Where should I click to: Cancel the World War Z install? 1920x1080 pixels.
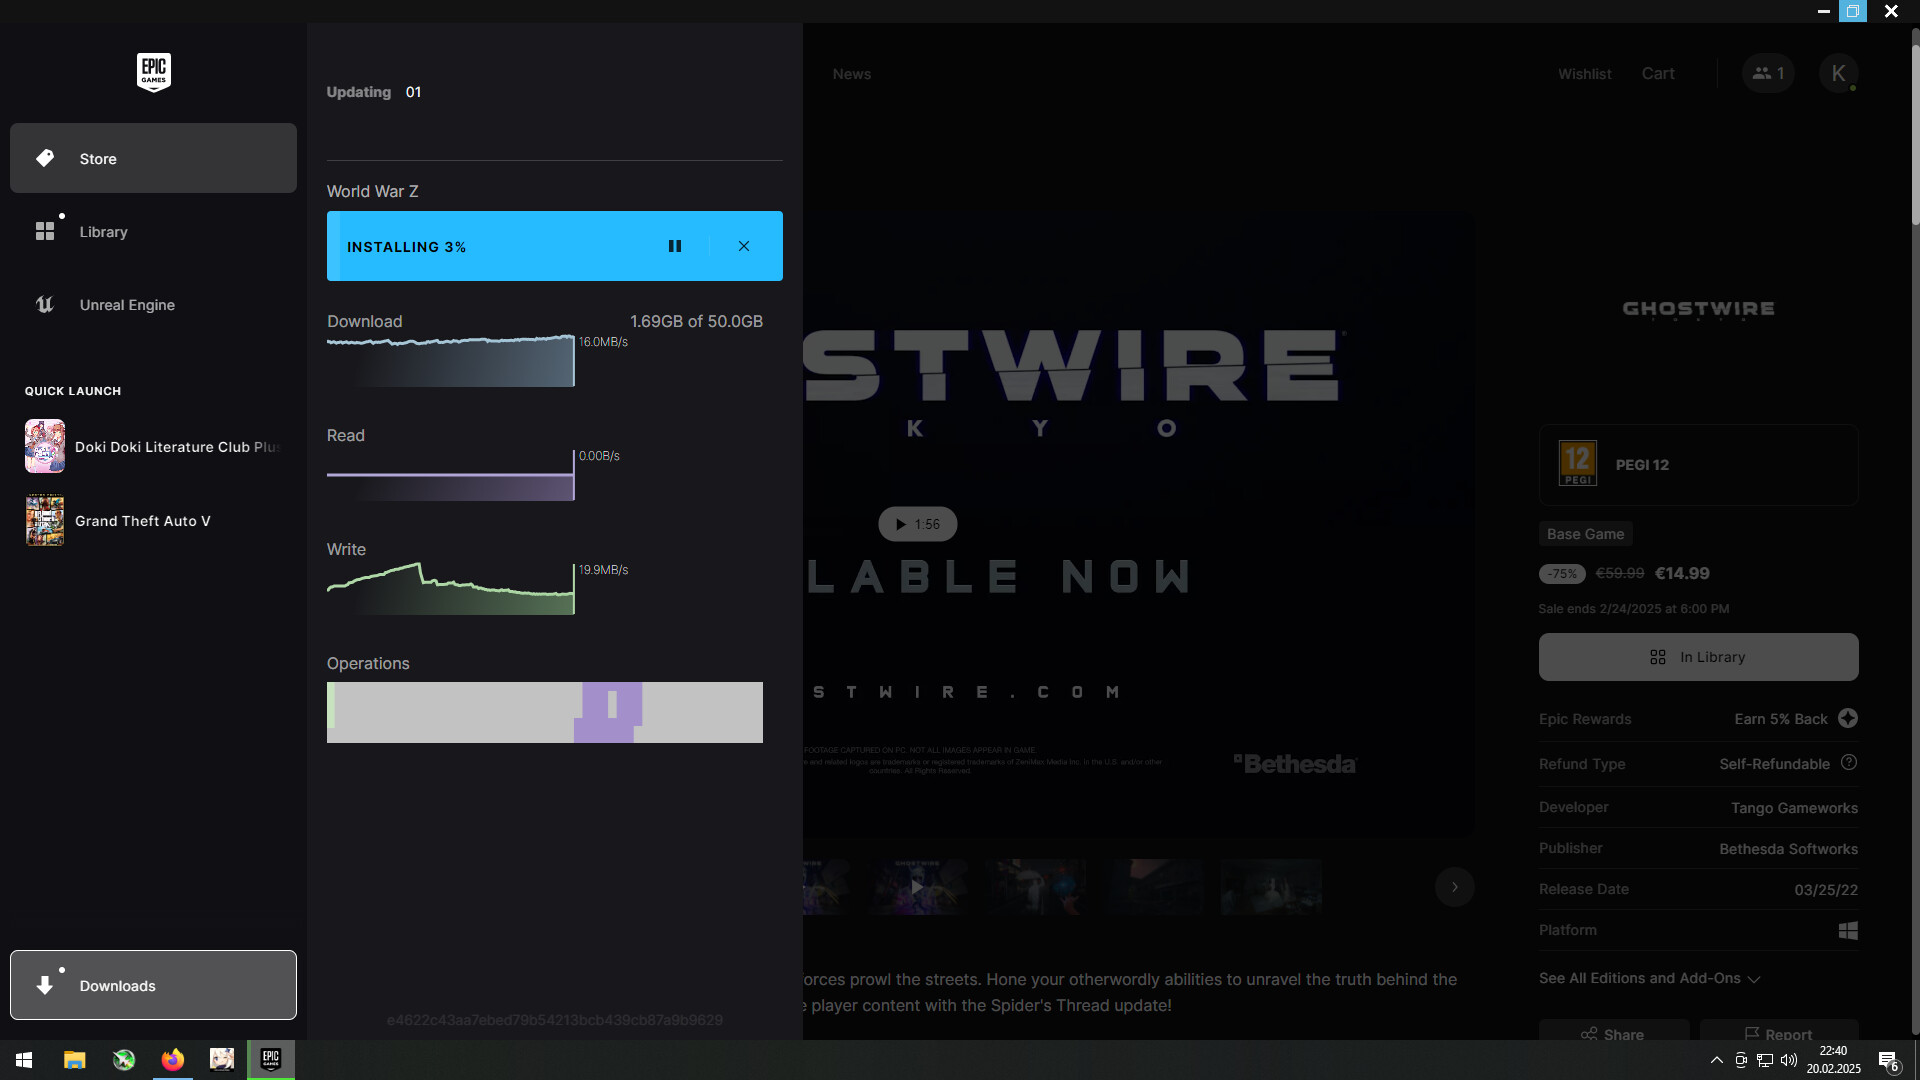click(x=744, y=246)
